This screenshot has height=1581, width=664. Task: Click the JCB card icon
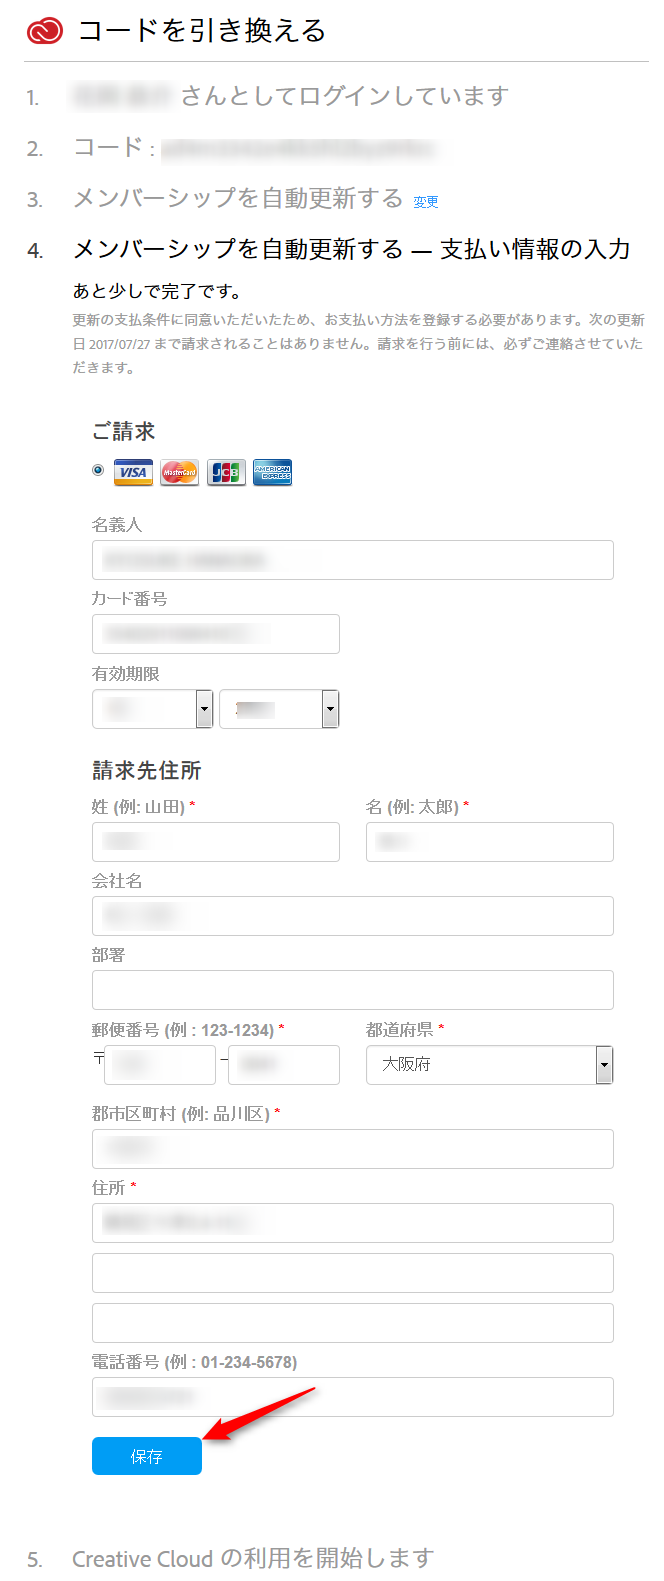226,472
